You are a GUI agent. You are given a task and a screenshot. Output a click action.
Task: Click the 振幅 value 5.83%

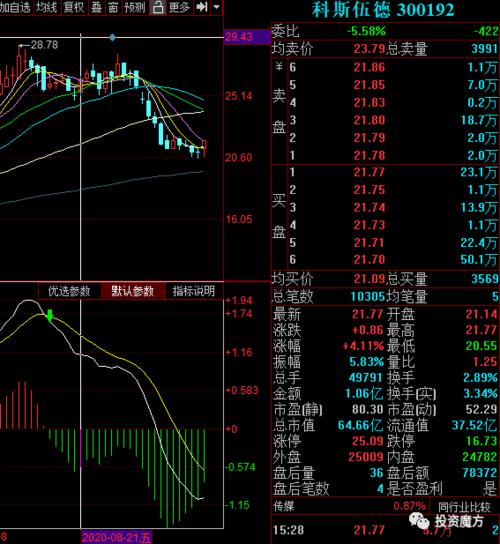click(x=366, y=362)
